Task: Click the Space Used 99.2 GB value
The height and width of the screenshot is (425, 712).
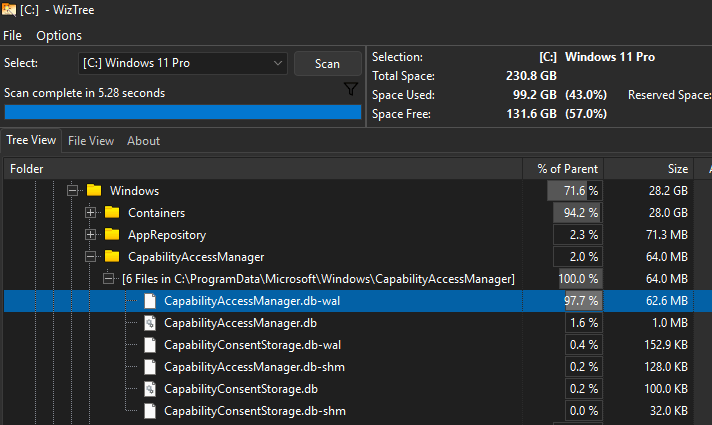Action: 534,95
